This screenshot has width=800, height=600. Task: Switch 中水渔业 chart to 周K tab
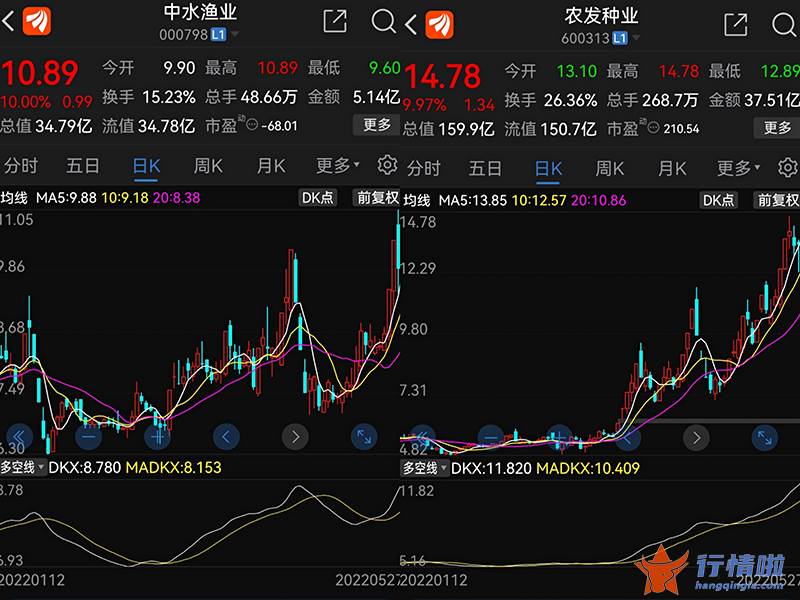coord(208,165)
